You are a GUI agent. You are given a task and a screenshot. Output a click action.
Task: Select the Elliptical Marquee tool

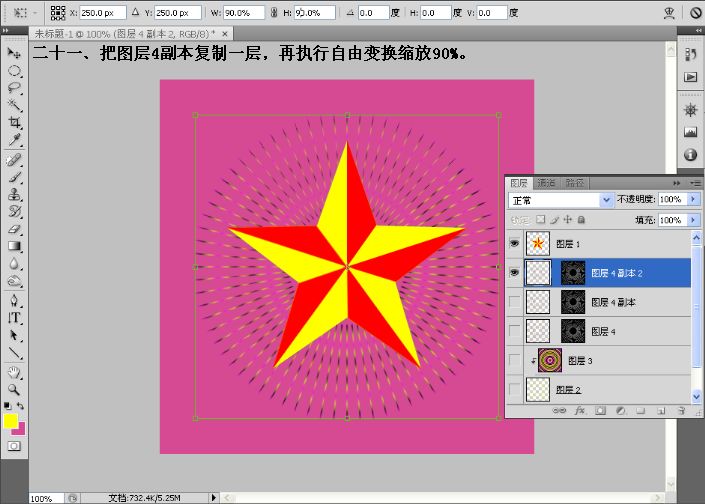coord(14,71)
